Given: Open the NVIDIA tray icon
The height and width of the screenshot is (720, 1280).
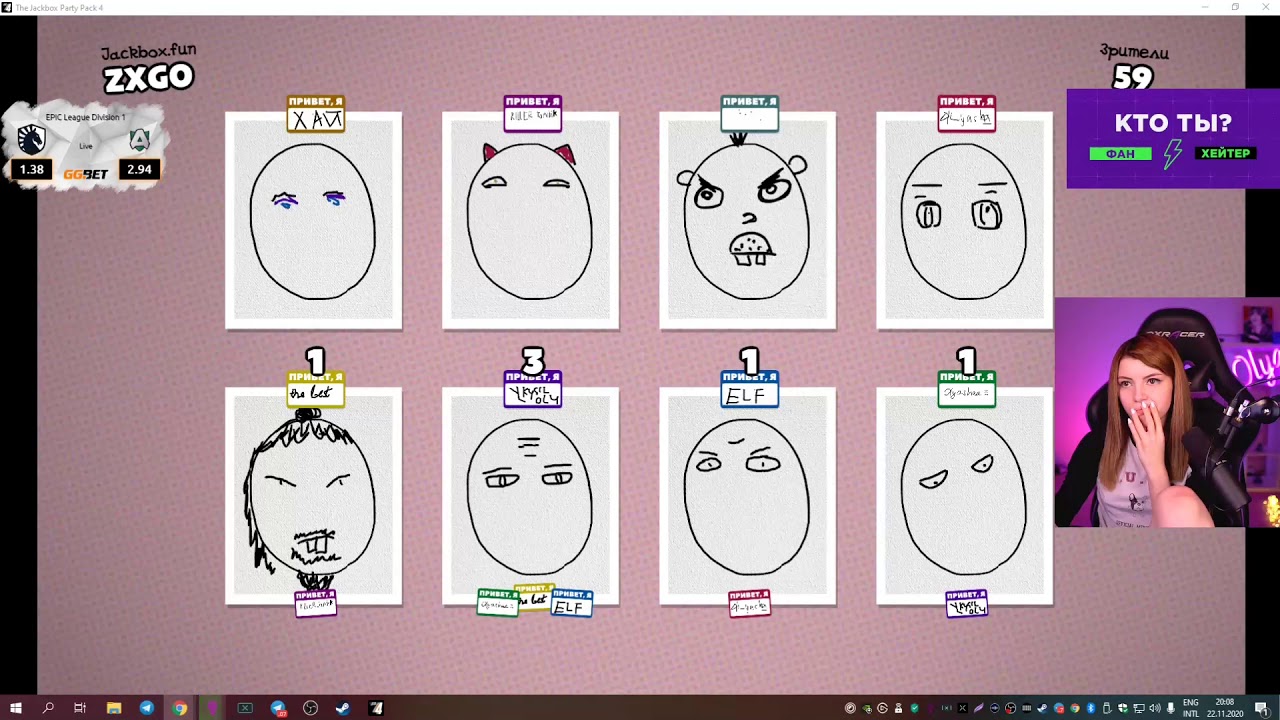Looking at the screenshot, I should 867,708.
